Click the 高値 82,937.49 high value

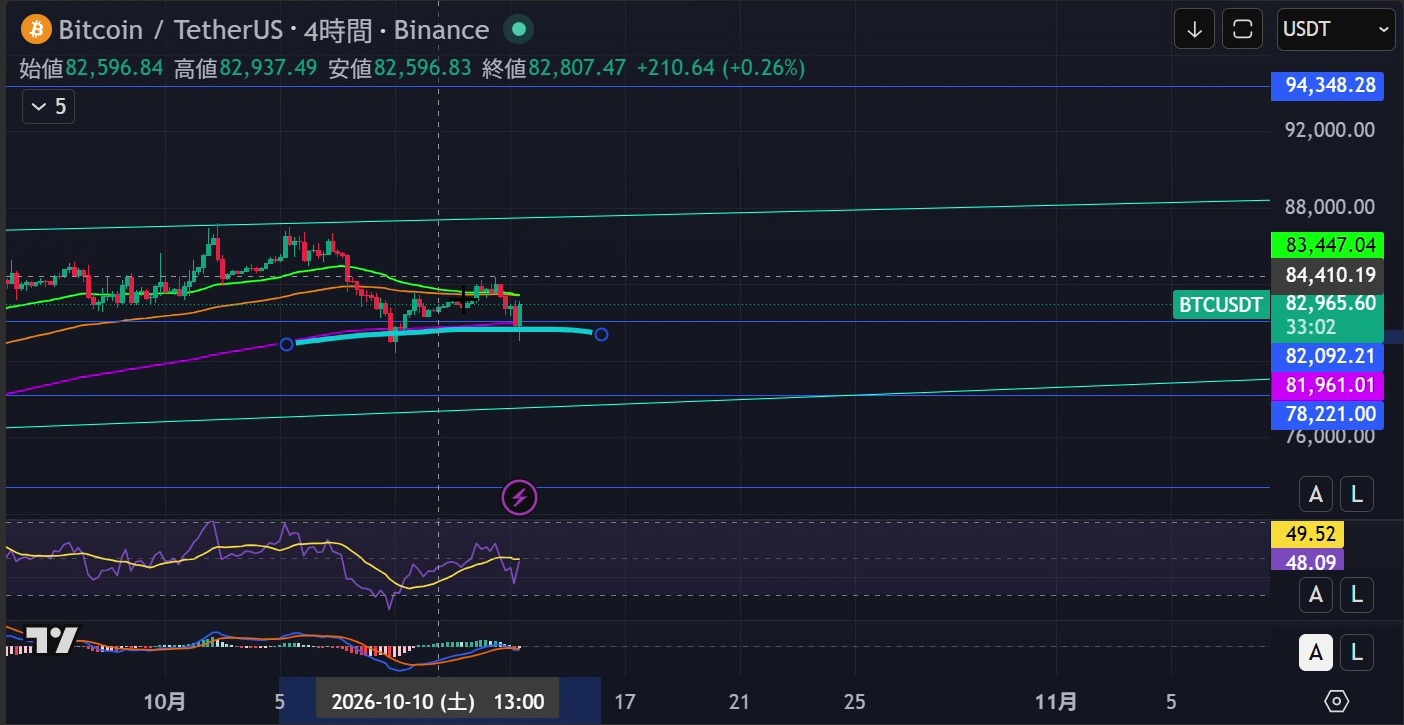pyautogui.click(x=245, y=68)
